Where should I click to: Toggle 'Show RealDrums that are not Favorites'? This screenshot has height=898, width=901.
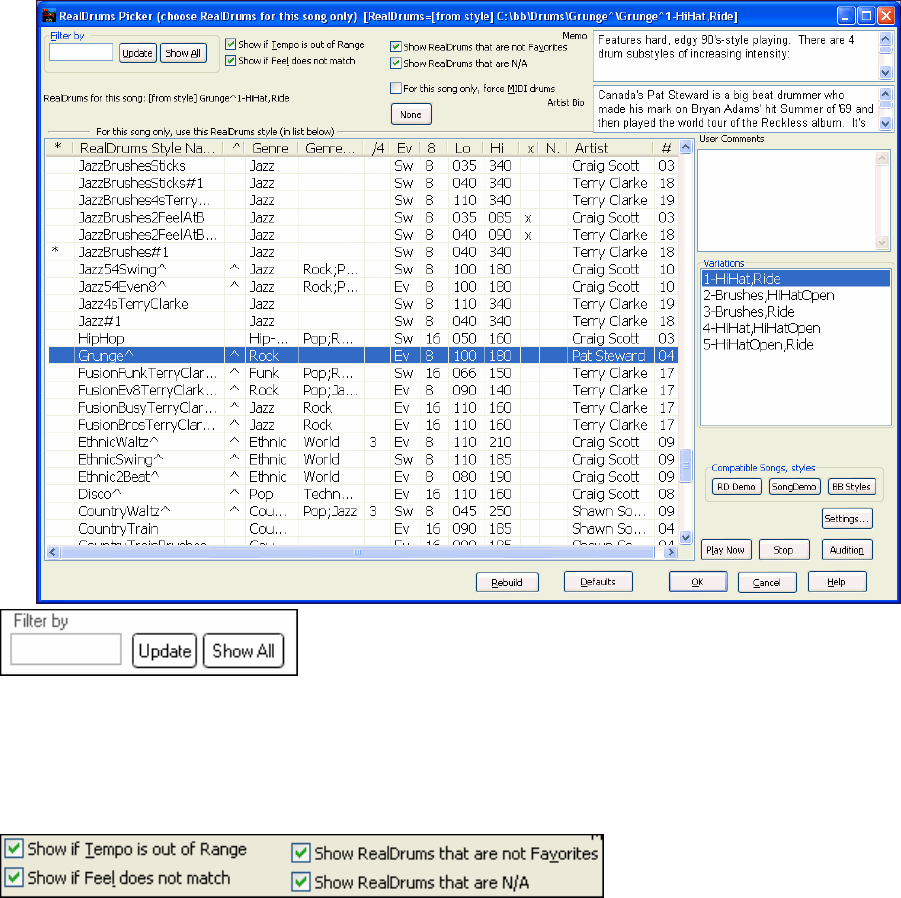click(396, 47)
